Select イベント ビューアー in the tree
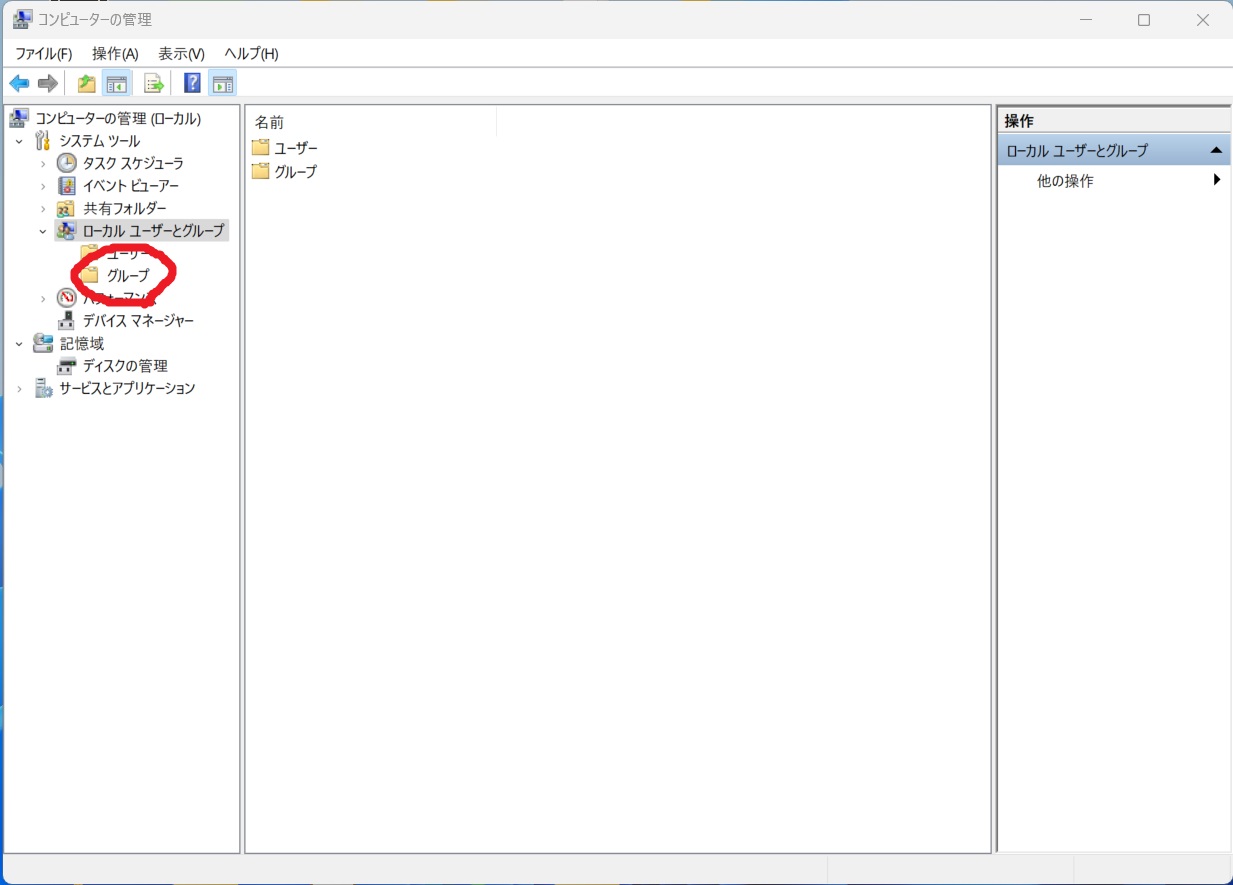 tap(130, 186)
